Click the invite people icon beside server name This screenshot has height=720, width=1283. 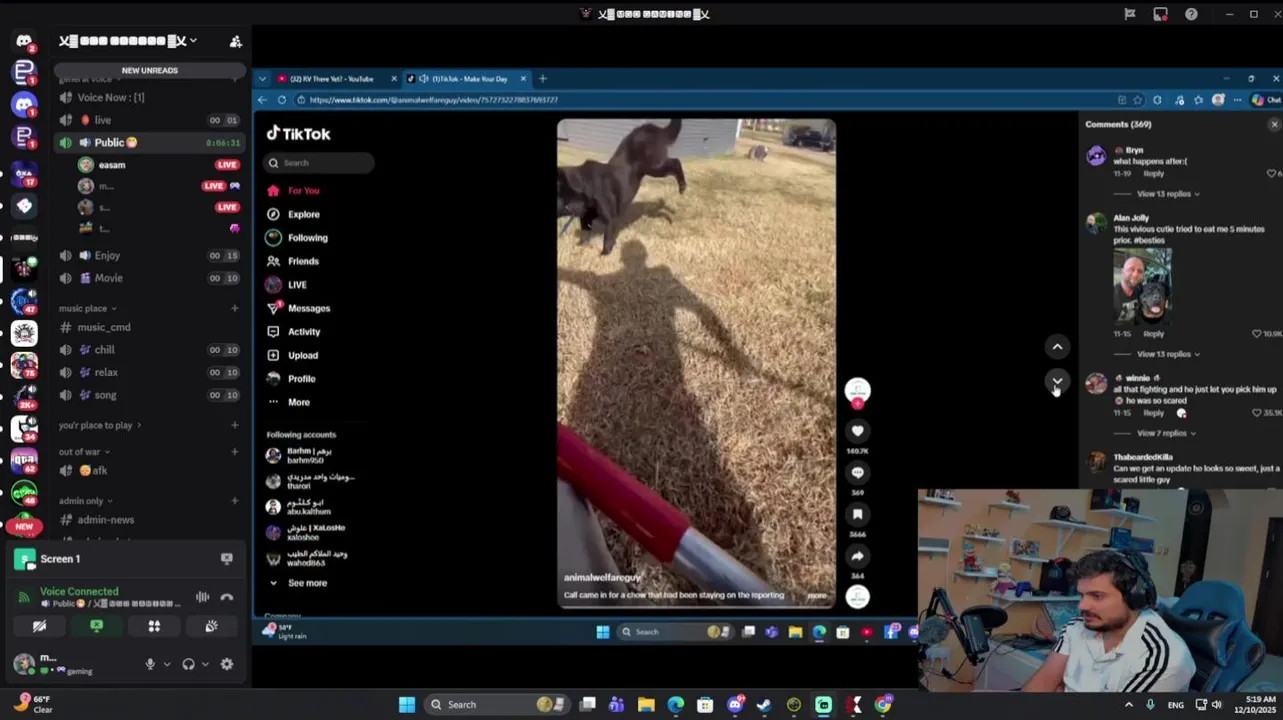click(236, 41)
